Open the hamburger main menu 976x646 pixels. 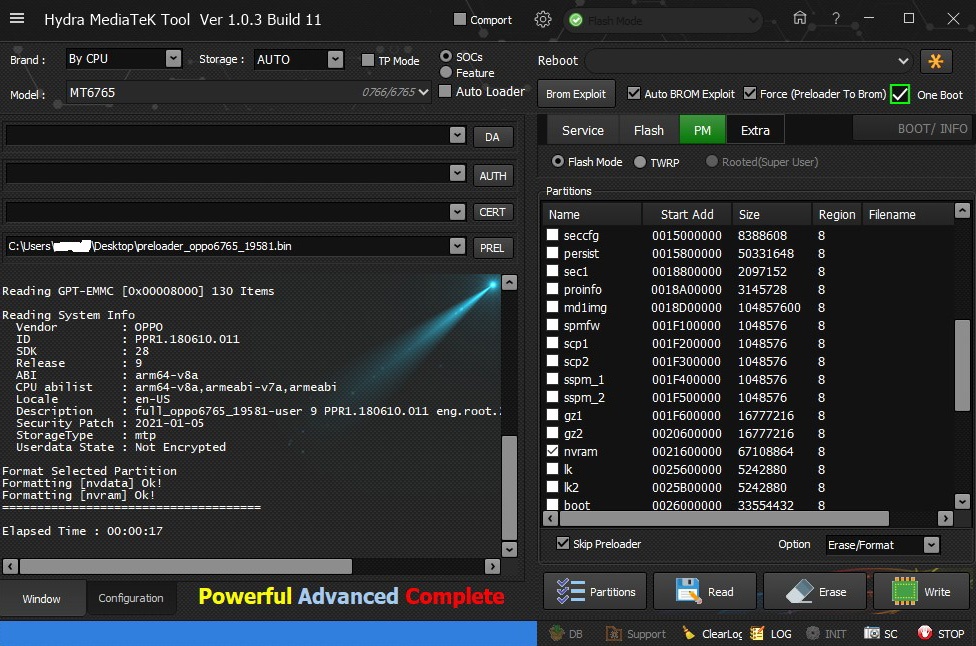click(17, 19)
